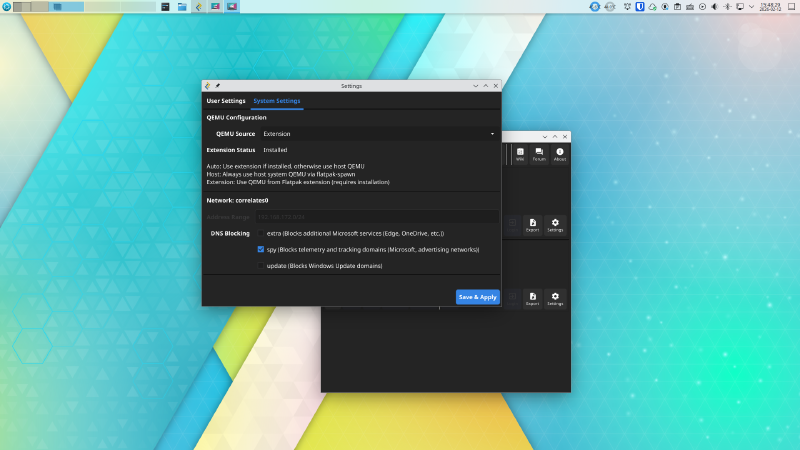Viewport: 800px width, 450px height.
Task: Enable the 'extra' DNS blocking checkbox
Action: point(261,233)
